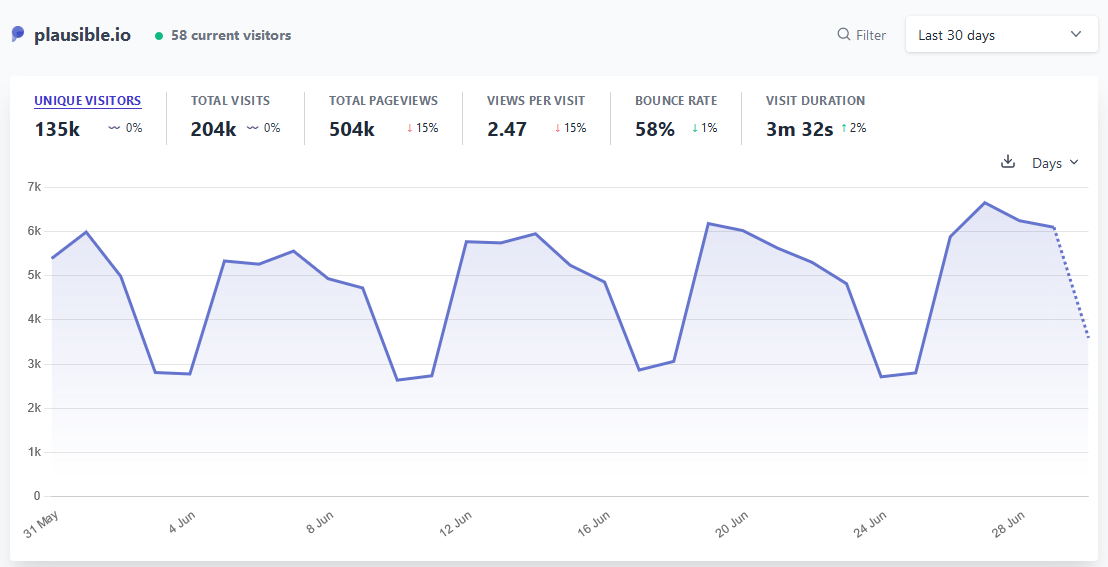
Task: Open the plausible.io site switcher
Action: [x=82, y=35]
